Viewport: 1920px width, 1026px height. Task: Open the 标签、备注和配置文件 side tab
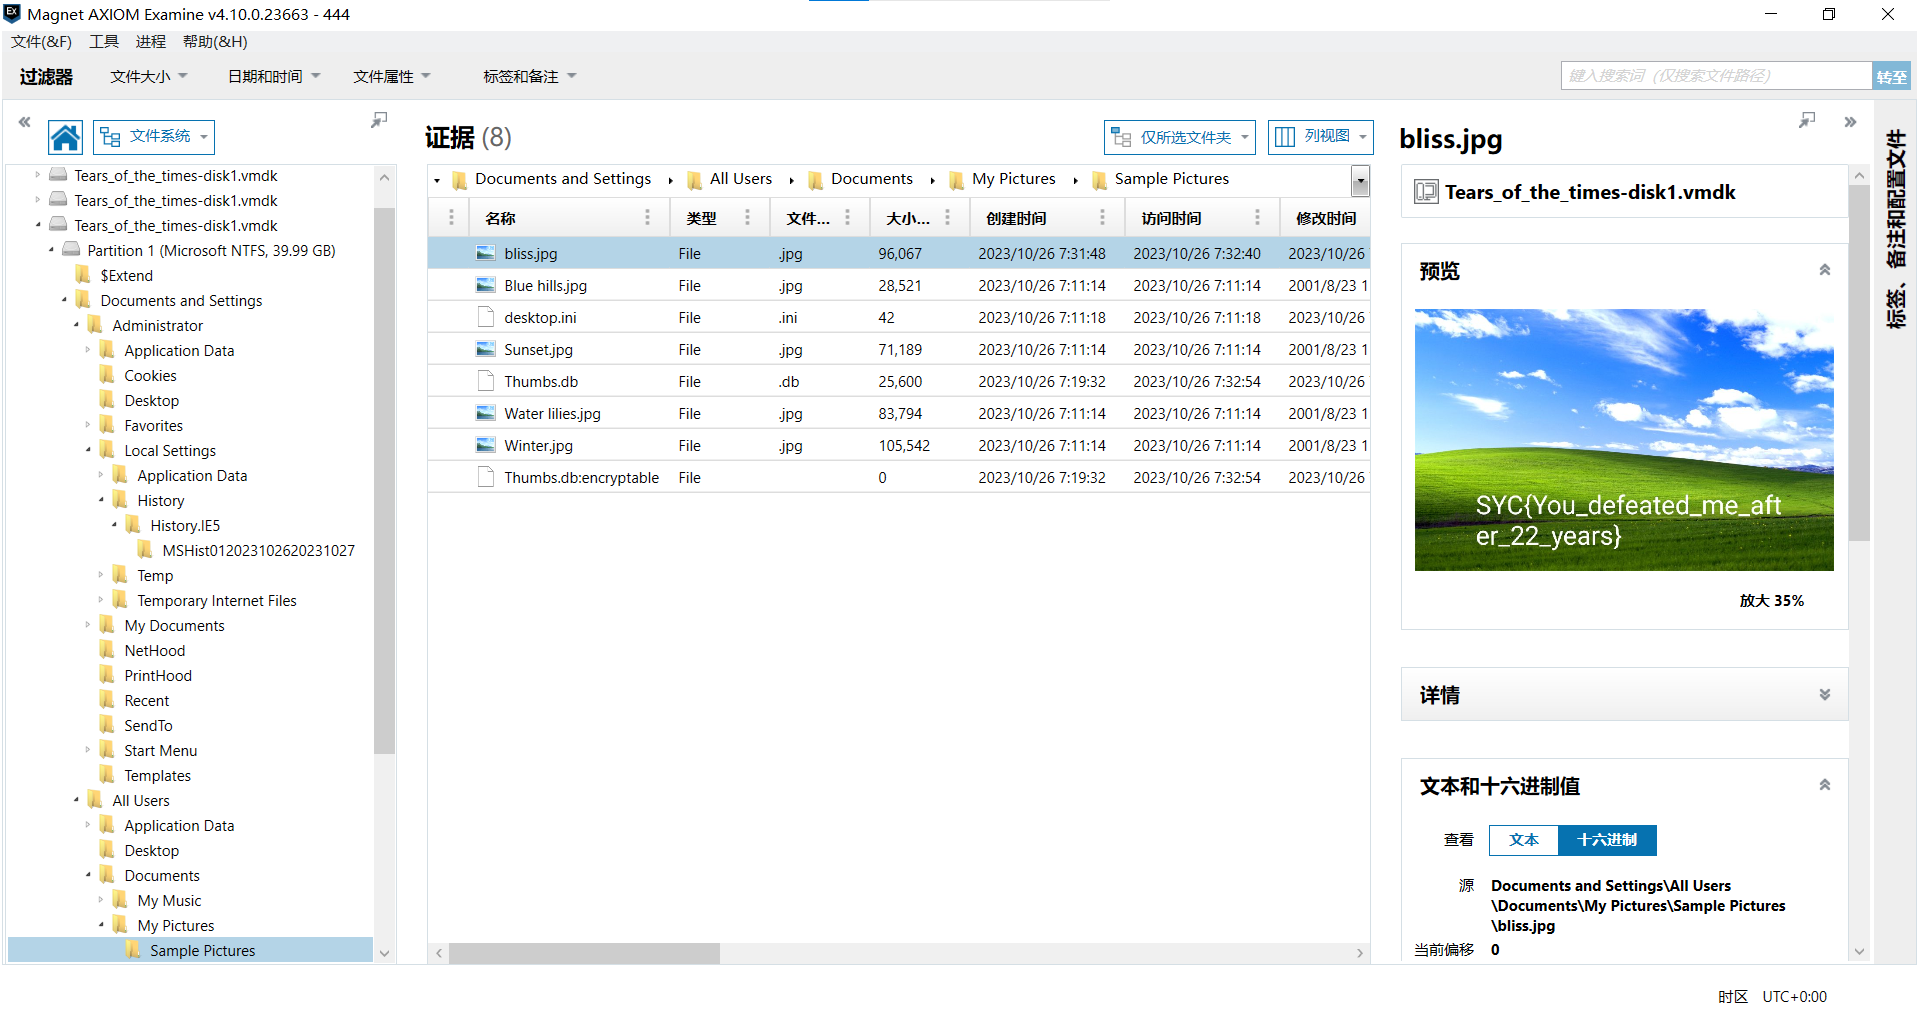point(1895,229)
